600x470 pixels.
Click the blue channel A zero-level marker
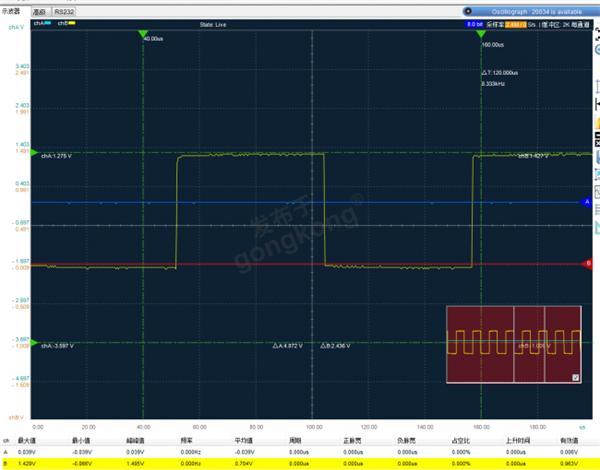[587, 202]
